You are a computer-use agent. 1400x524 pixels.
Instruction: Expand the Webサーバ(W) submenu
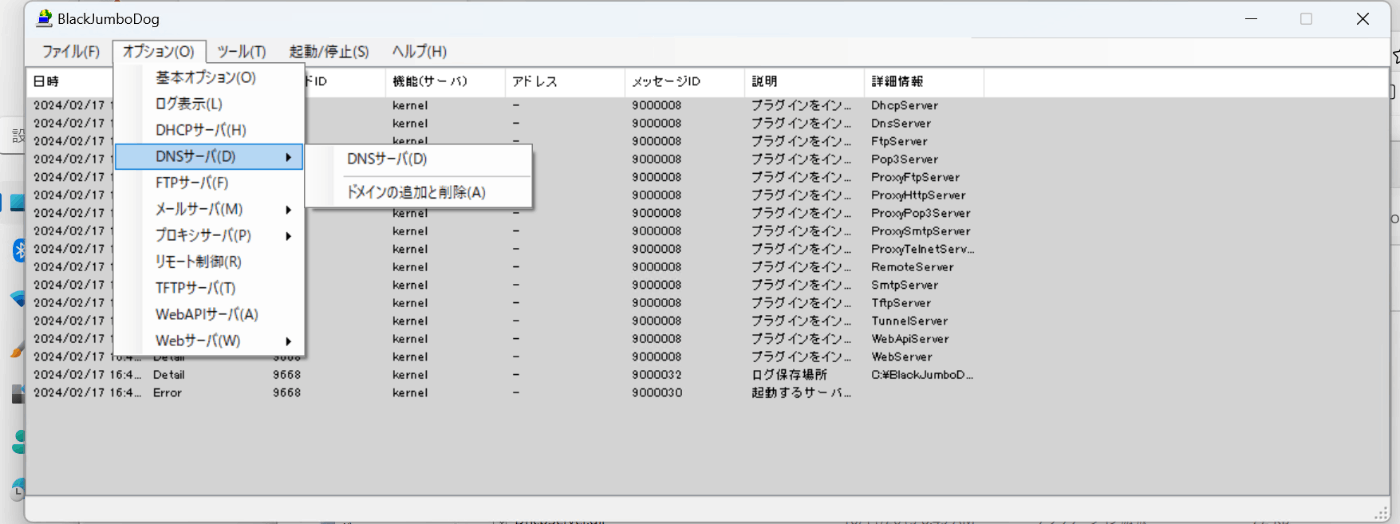(x=209, y=341)
